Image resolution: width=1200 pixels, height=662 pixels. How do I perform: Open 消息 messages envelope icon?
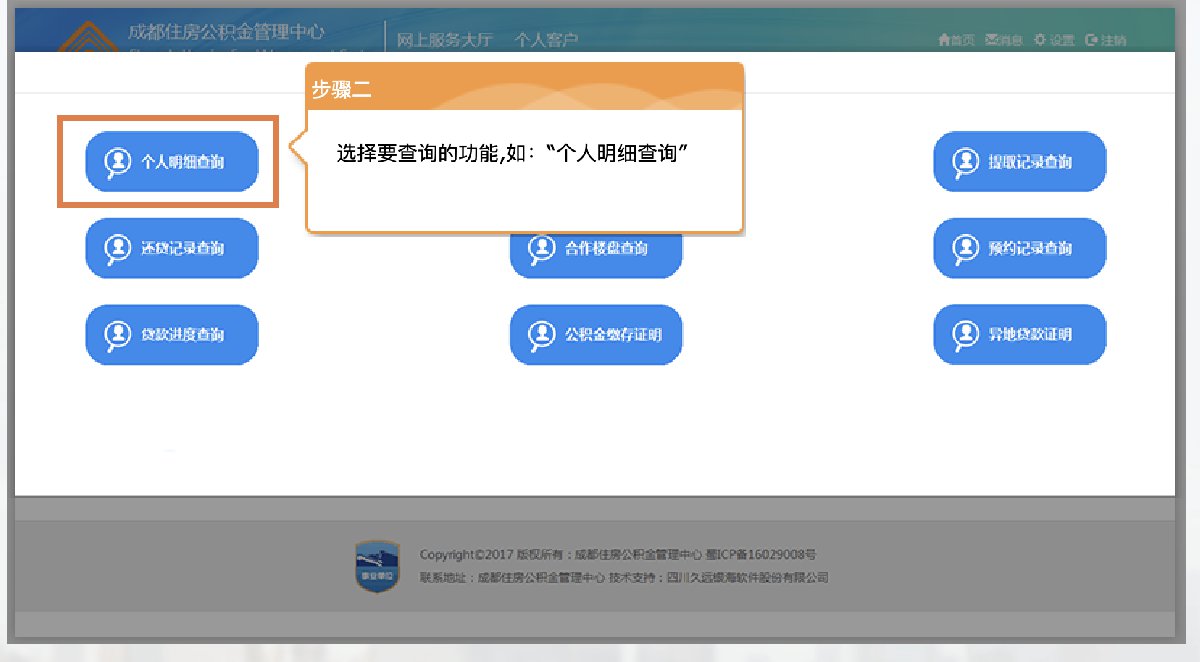[991, 41]
